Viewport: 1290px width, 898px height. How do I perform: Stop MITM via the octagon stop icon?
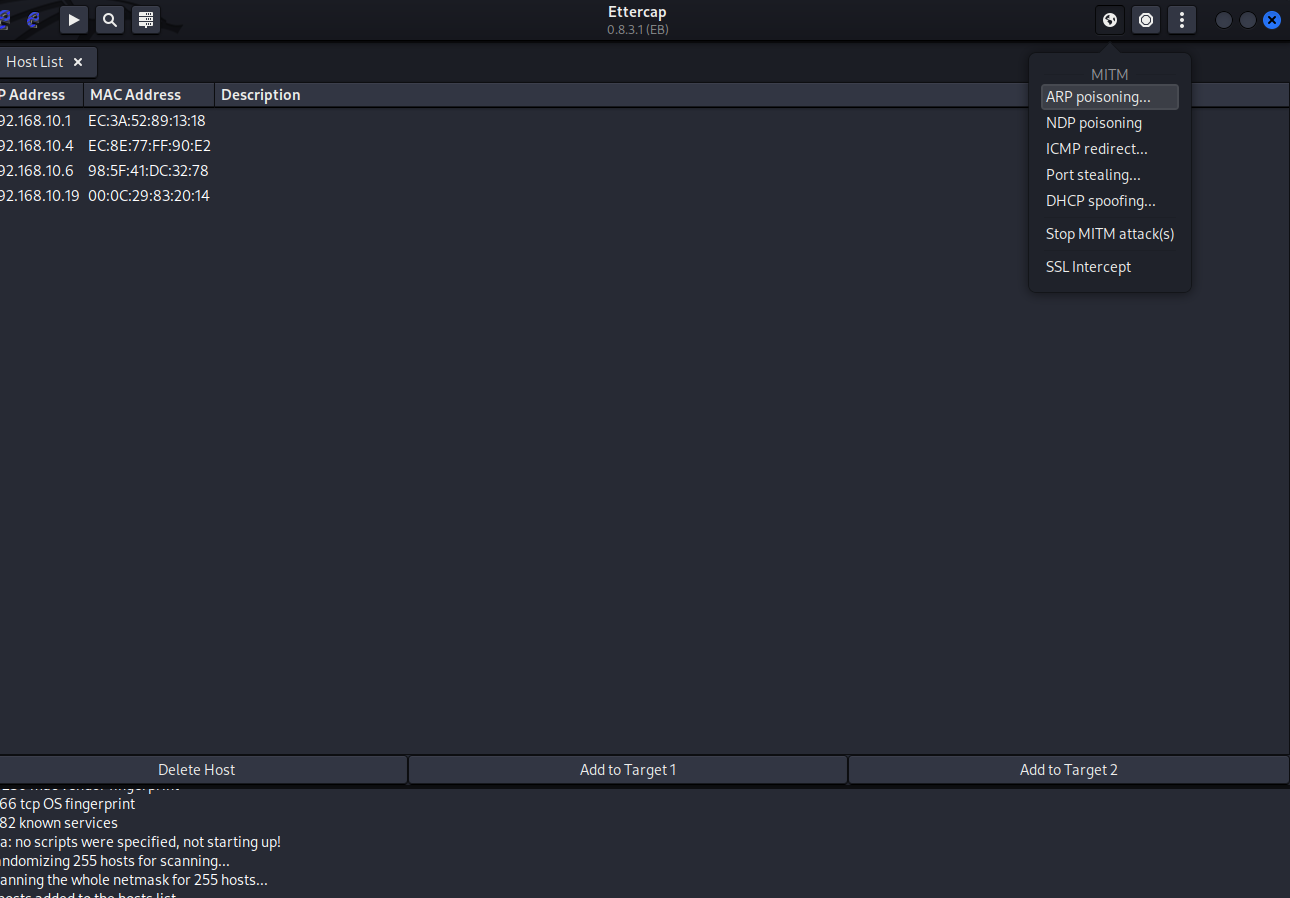1146,19
